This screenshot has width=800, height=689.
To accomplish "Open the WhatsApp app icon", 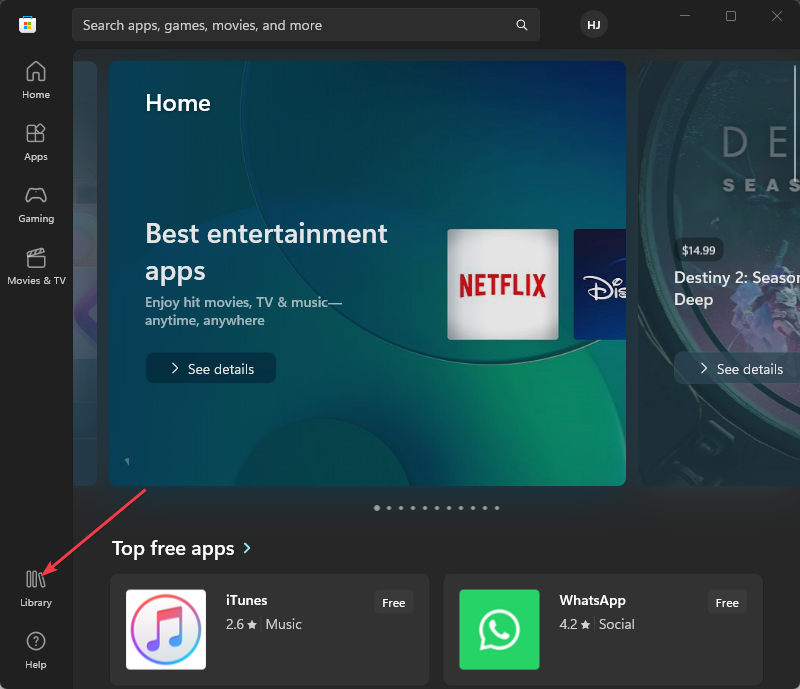I will click(x=499, y=629).
